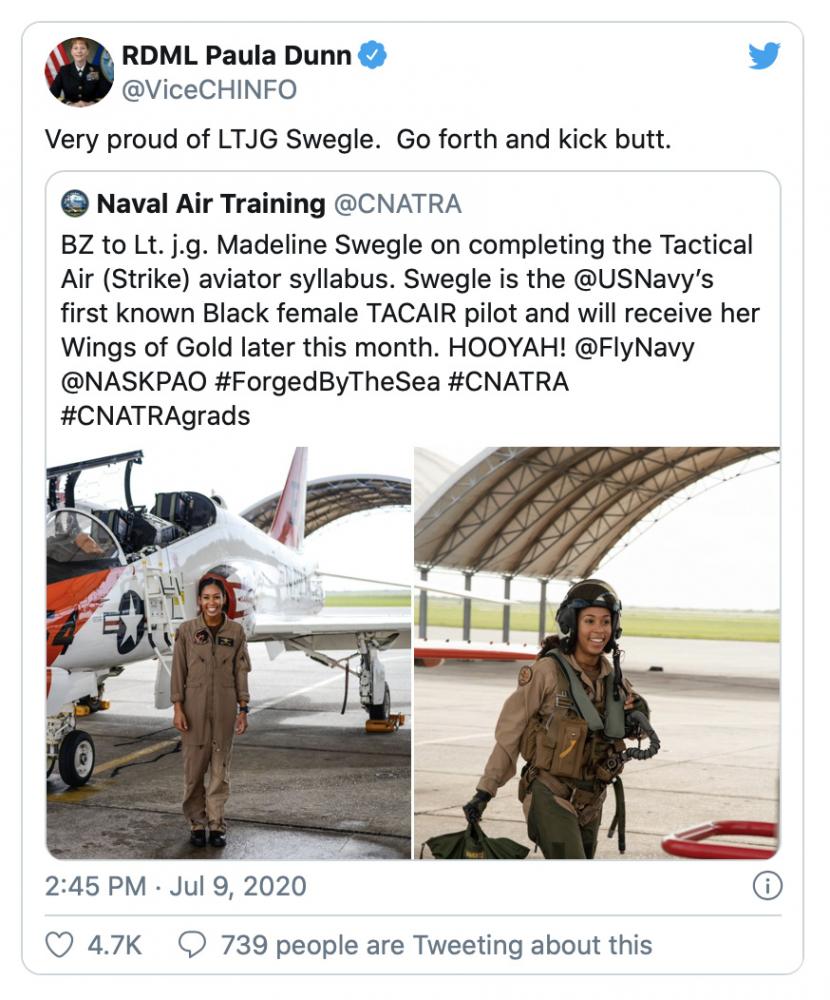Viewport: 830px width, 1000px height.
Task: Click the reply speech bubble icon
Action: [191, 944]
